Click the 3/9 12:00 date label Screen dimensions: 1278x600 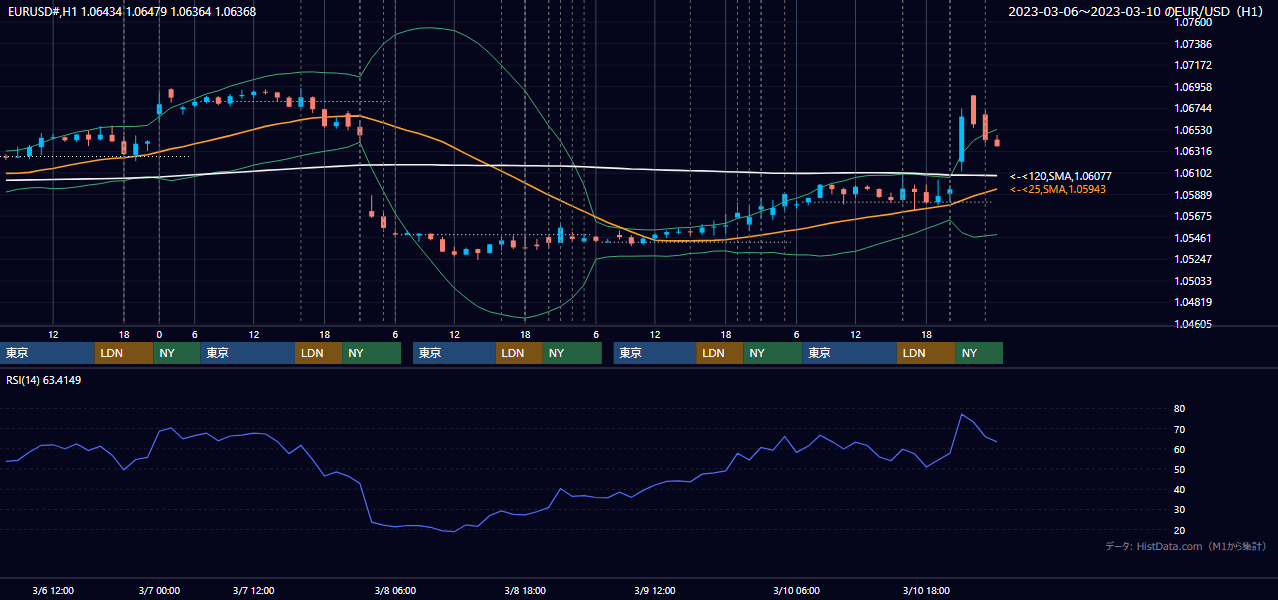[x=655, y=590]
